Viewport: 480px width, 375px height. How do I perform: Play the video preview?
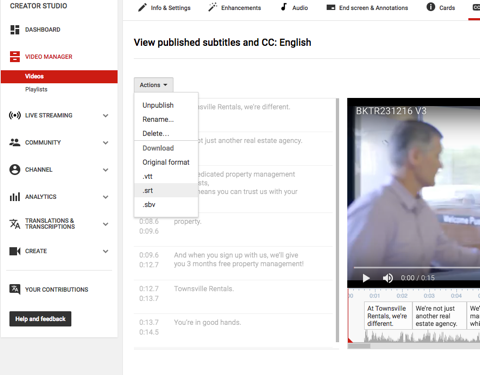point(366,278)
